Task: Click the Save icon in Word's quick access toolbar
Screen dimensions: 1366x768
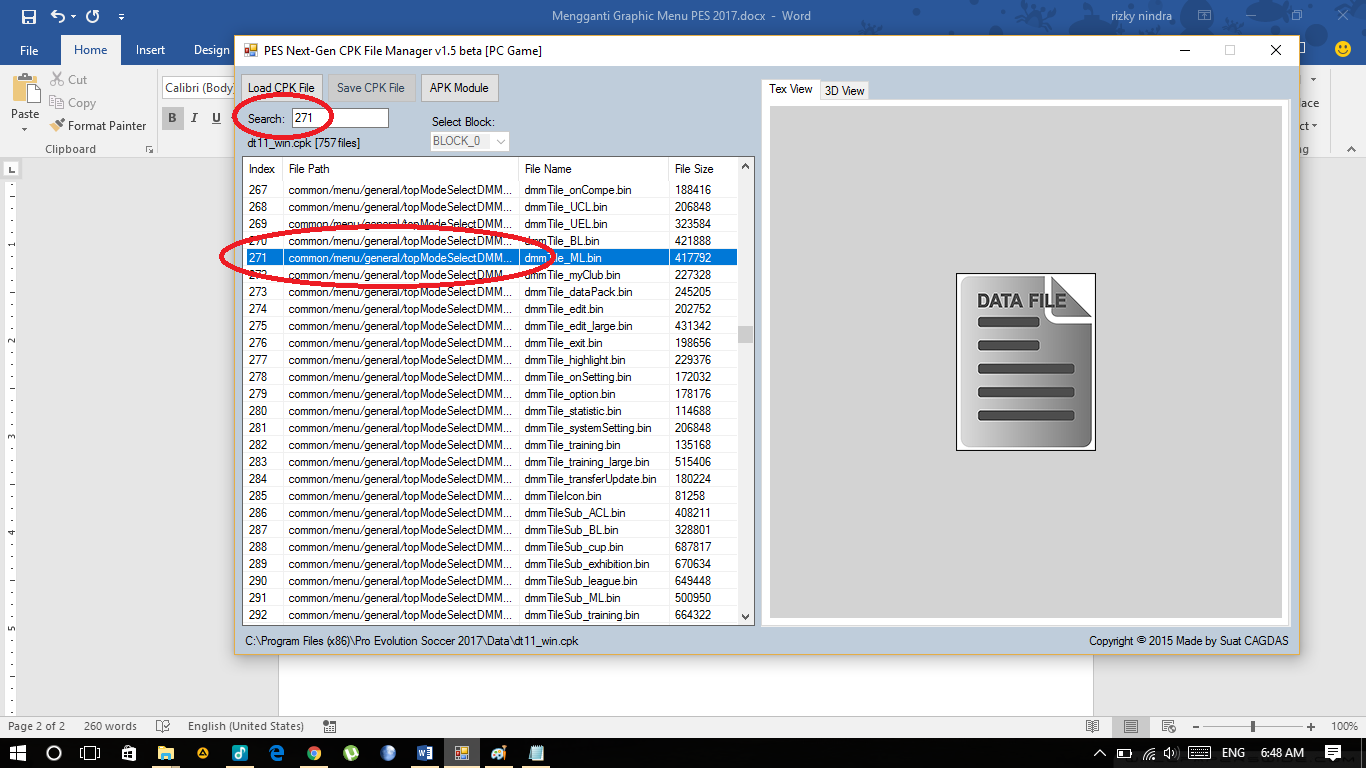Action: (28, 16)
